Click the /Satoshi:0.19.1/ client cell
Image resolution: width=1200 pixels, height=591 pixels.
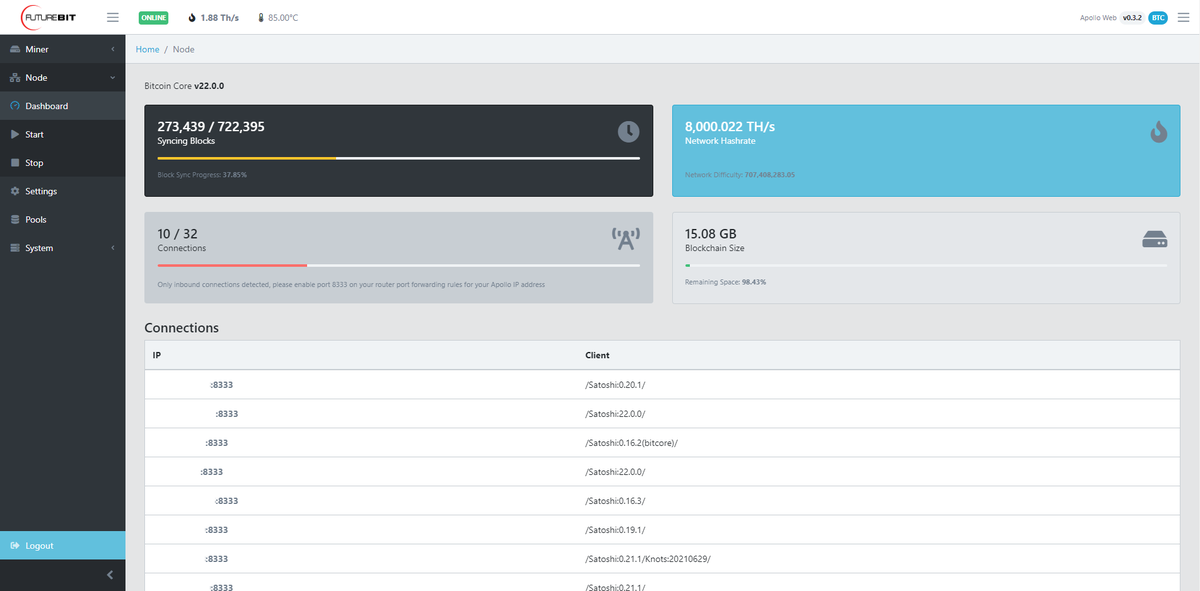tap(615, 529)
